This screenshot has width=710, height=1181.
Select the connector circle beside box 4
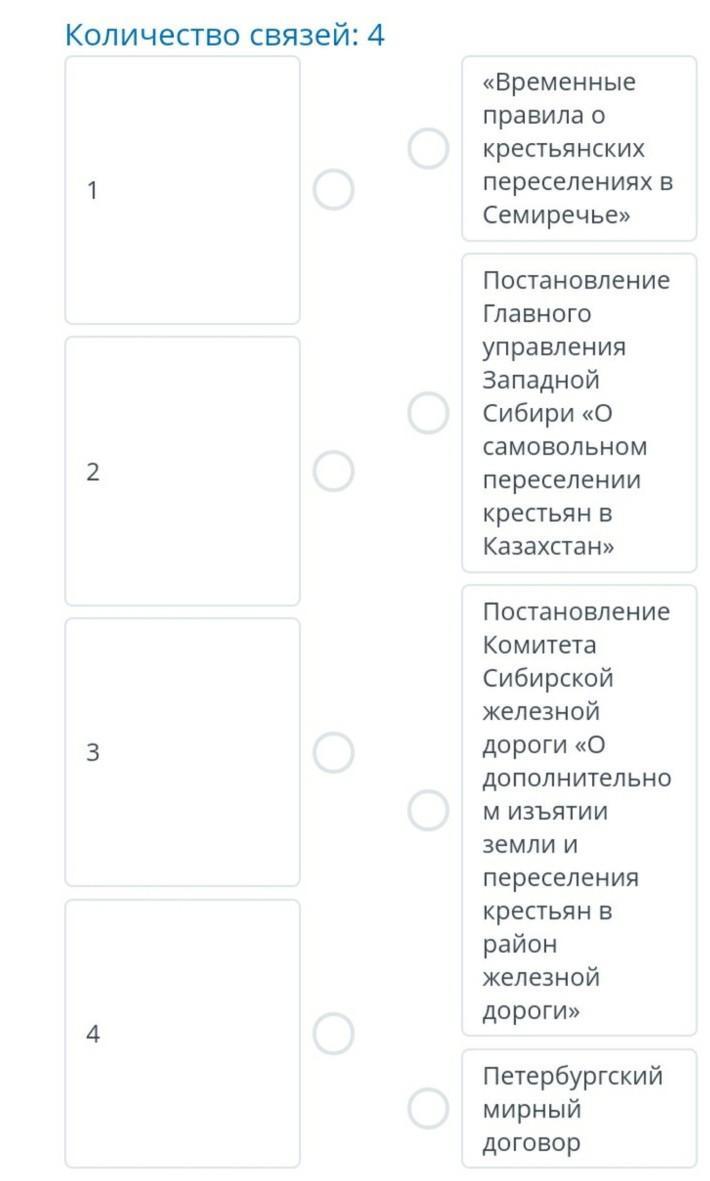(333, 1033)
